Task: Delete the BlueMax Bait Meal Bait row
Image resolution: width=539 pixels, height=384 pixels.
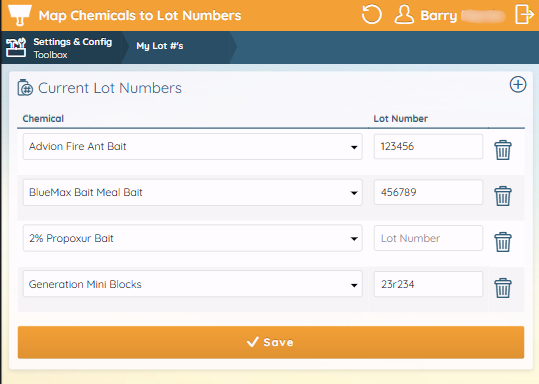Action: [503, 196]
